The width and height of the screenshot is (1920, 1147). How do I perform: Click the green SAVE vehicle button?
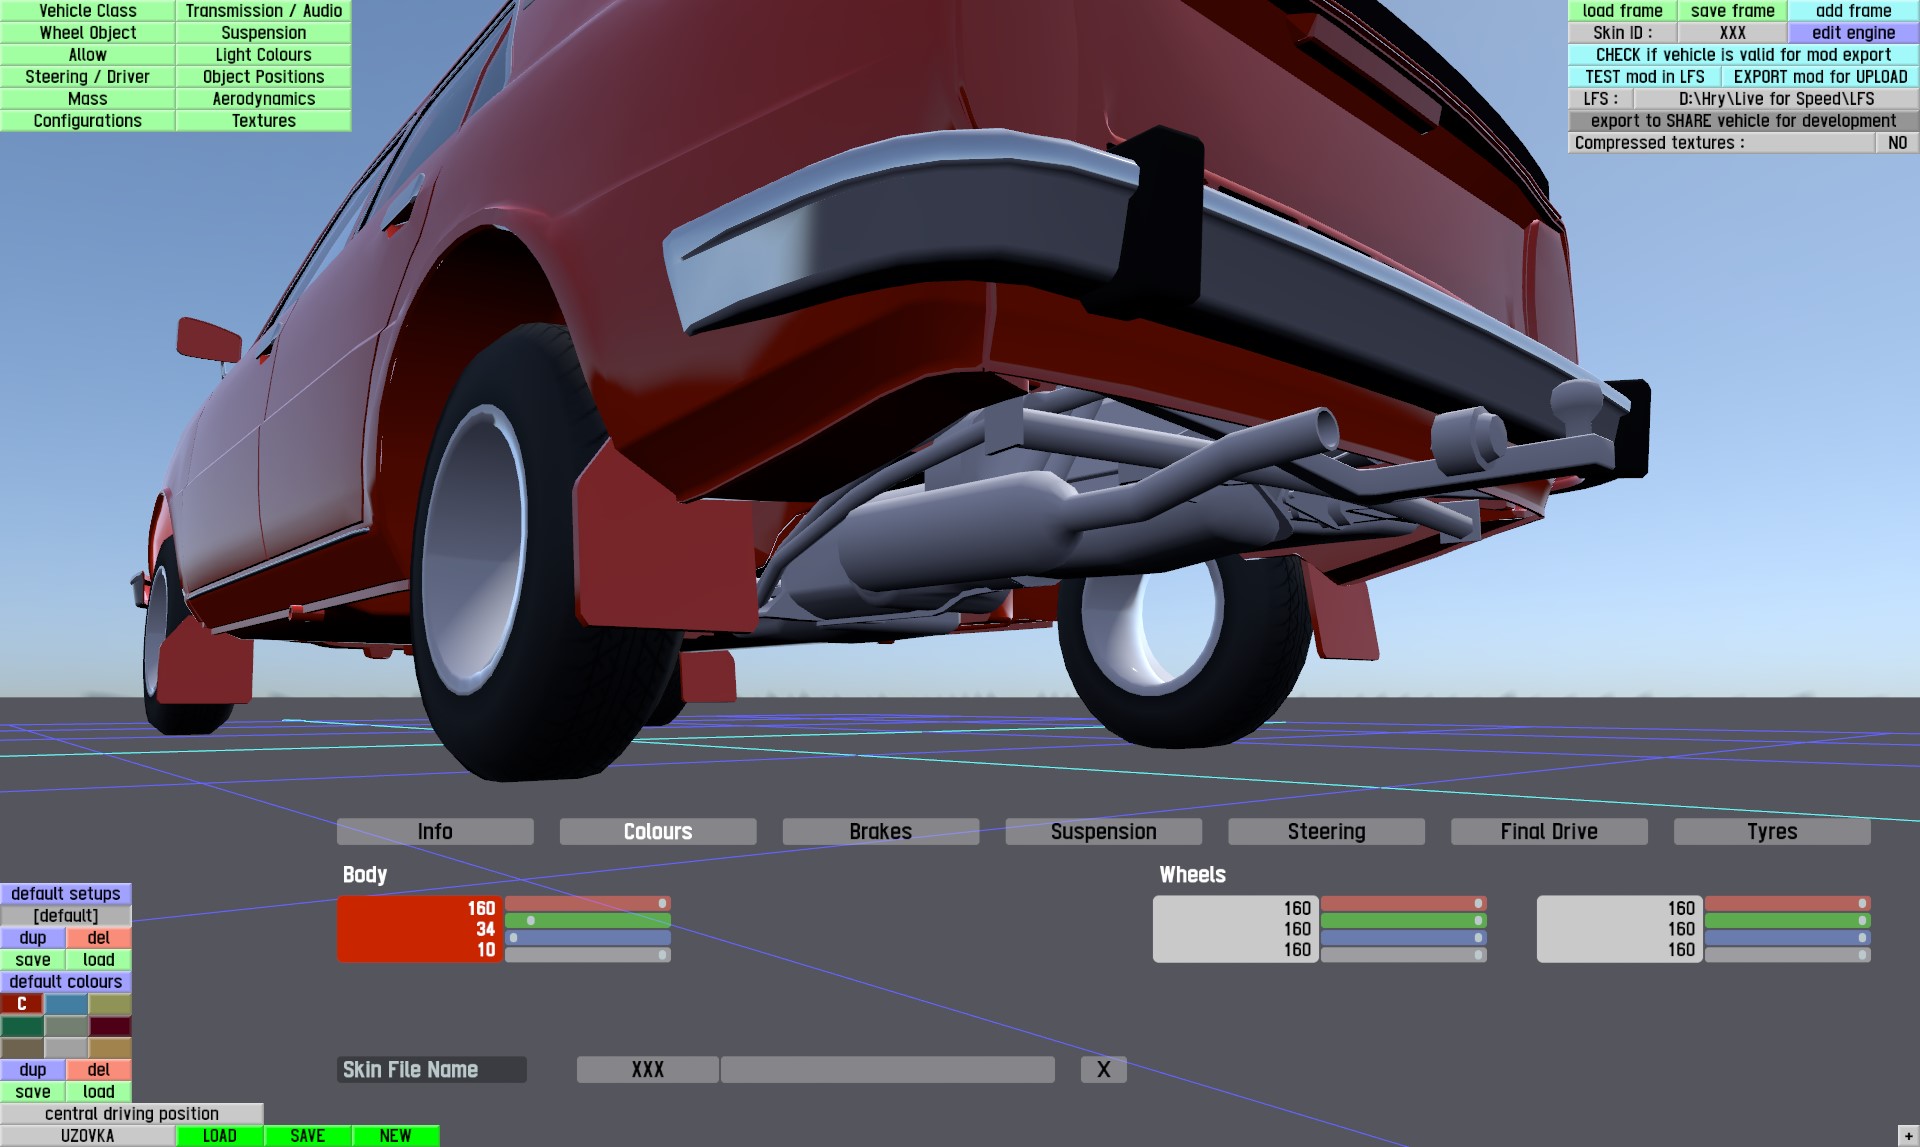[307, 1136]
